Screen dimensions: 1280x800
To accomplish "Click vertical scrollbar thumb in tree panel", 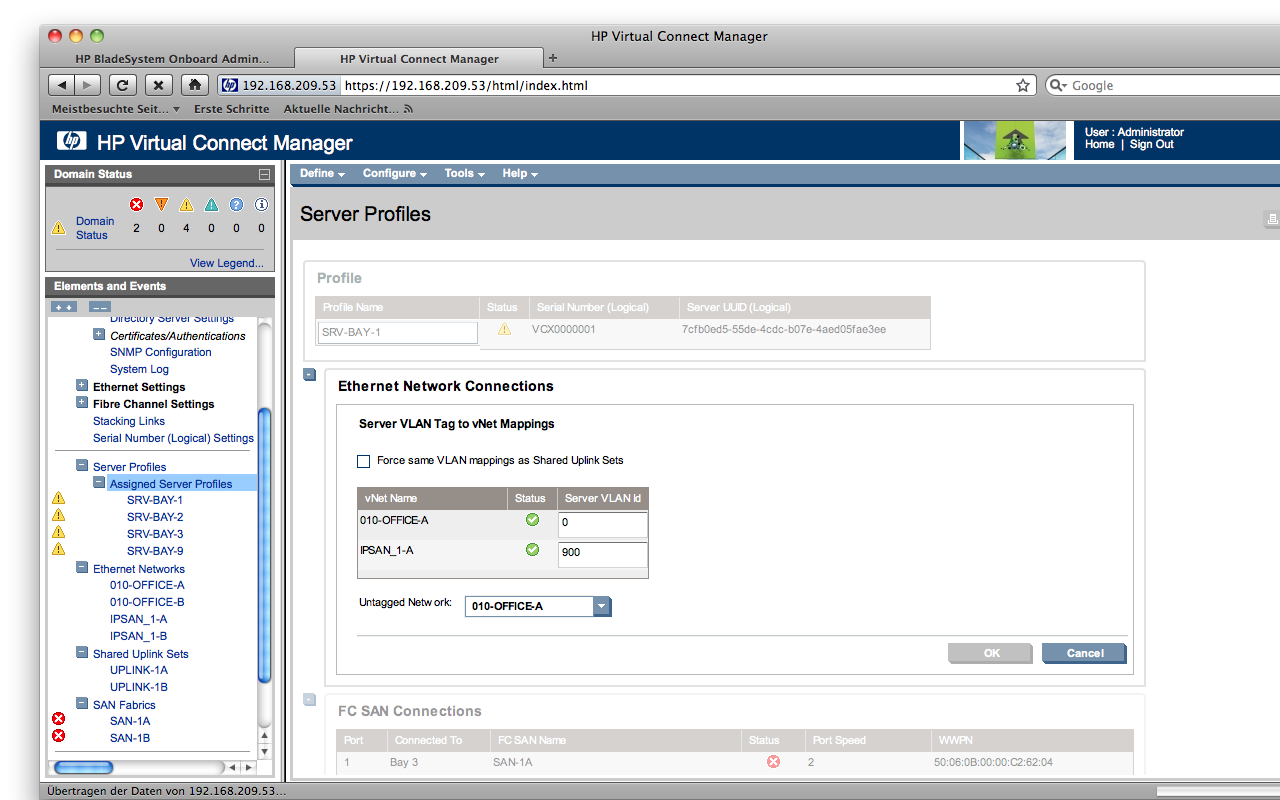I will (264, 545).
